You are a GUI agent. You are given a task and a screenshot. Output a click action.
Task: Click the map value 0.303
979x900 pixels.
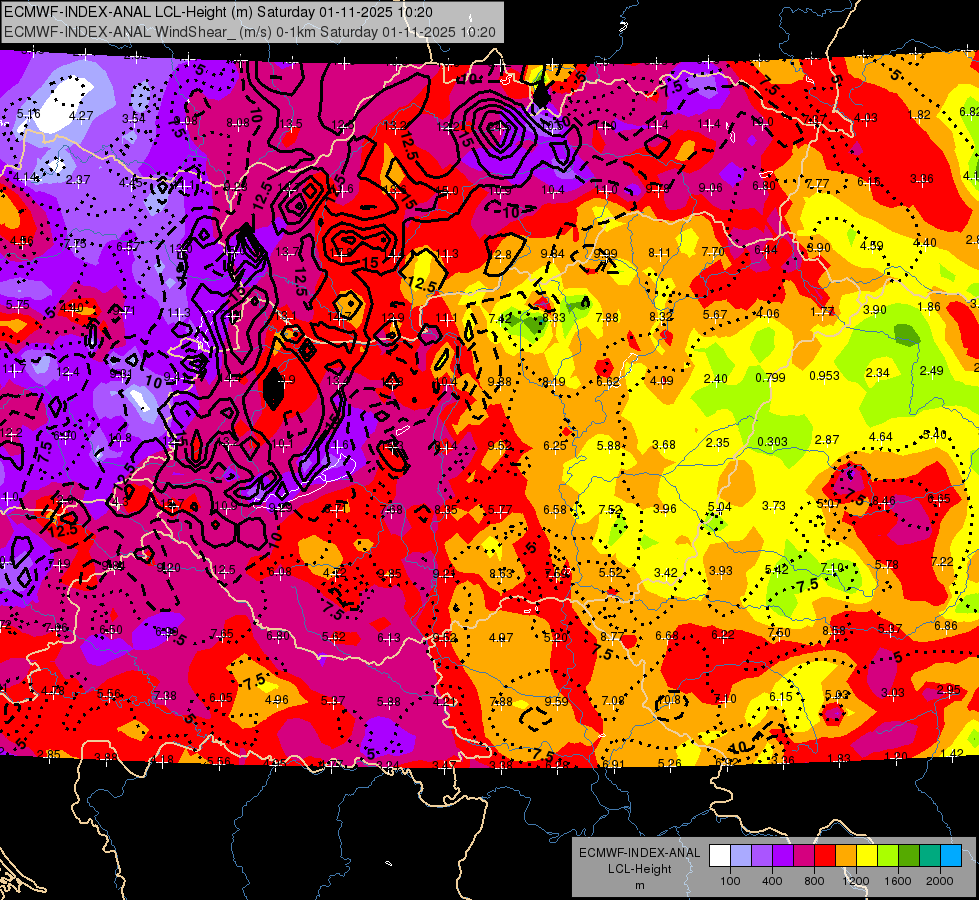click(x=772, y=442)
